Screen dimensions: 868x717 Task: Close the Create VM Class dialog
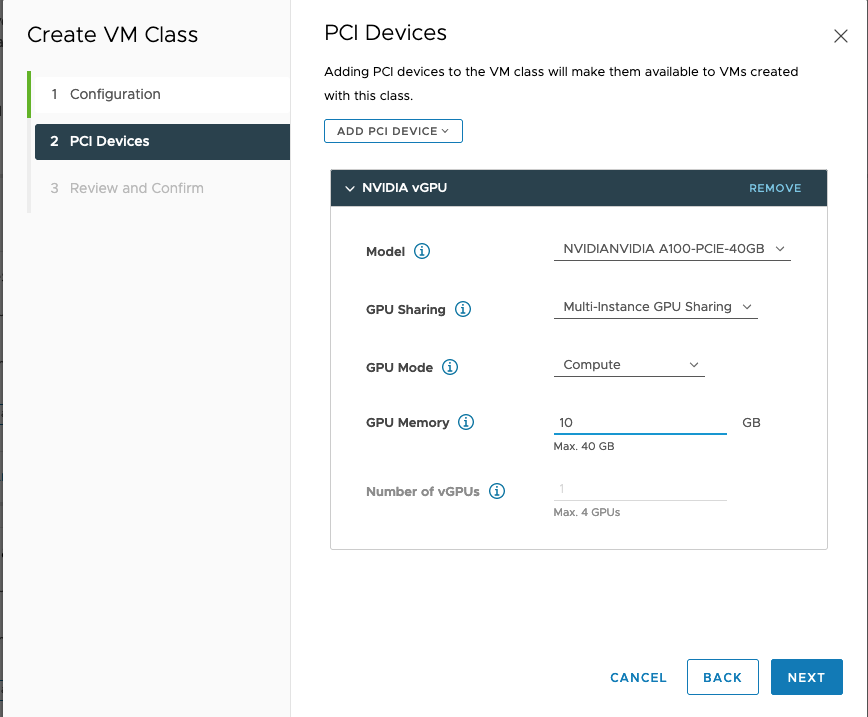(x=840, y=36)
